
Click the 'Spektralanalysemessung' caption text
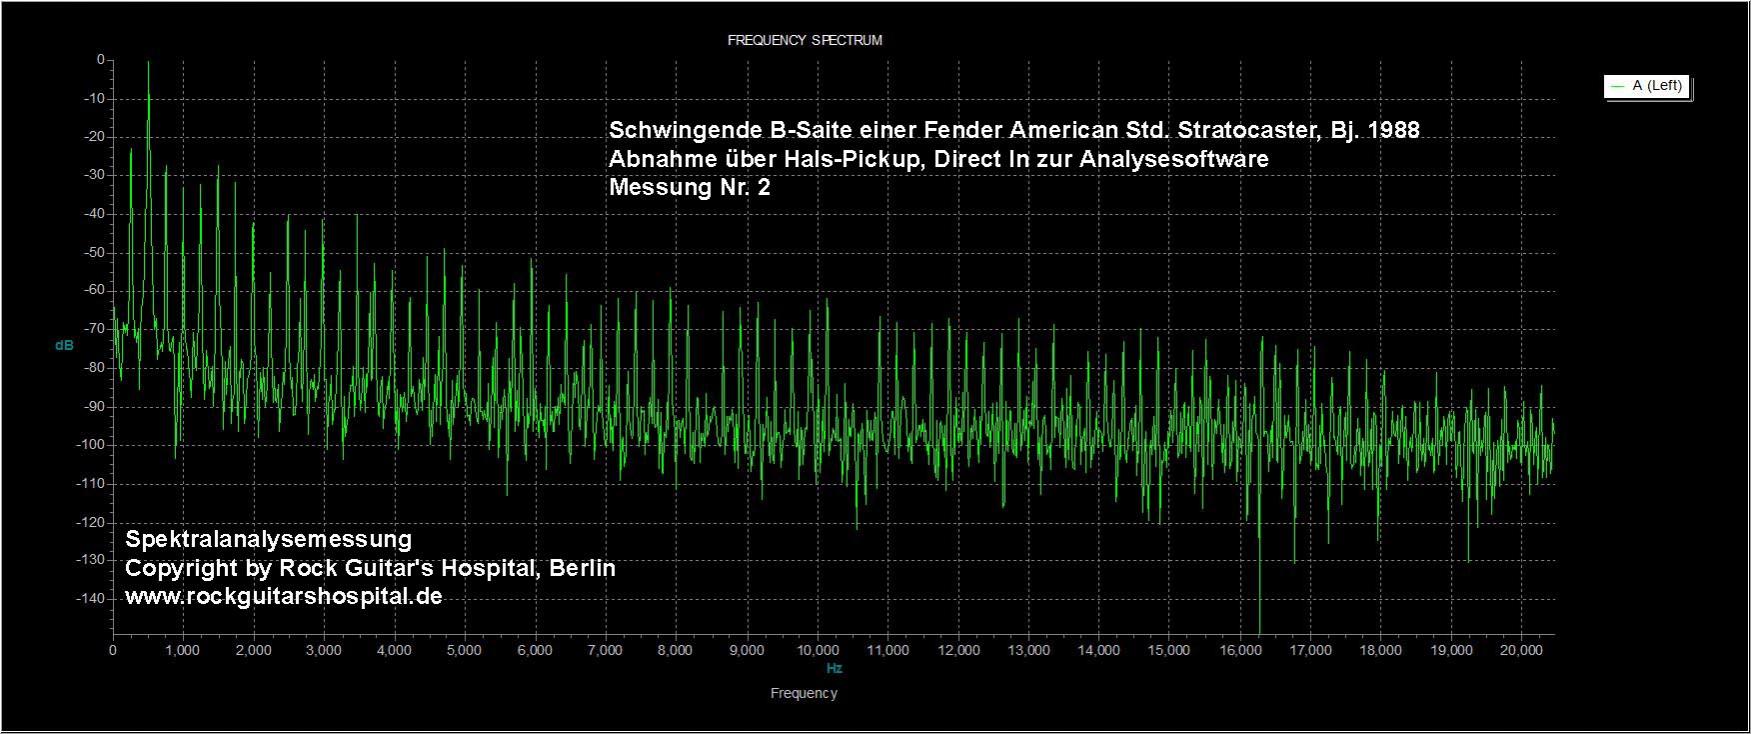click(269, 539)
